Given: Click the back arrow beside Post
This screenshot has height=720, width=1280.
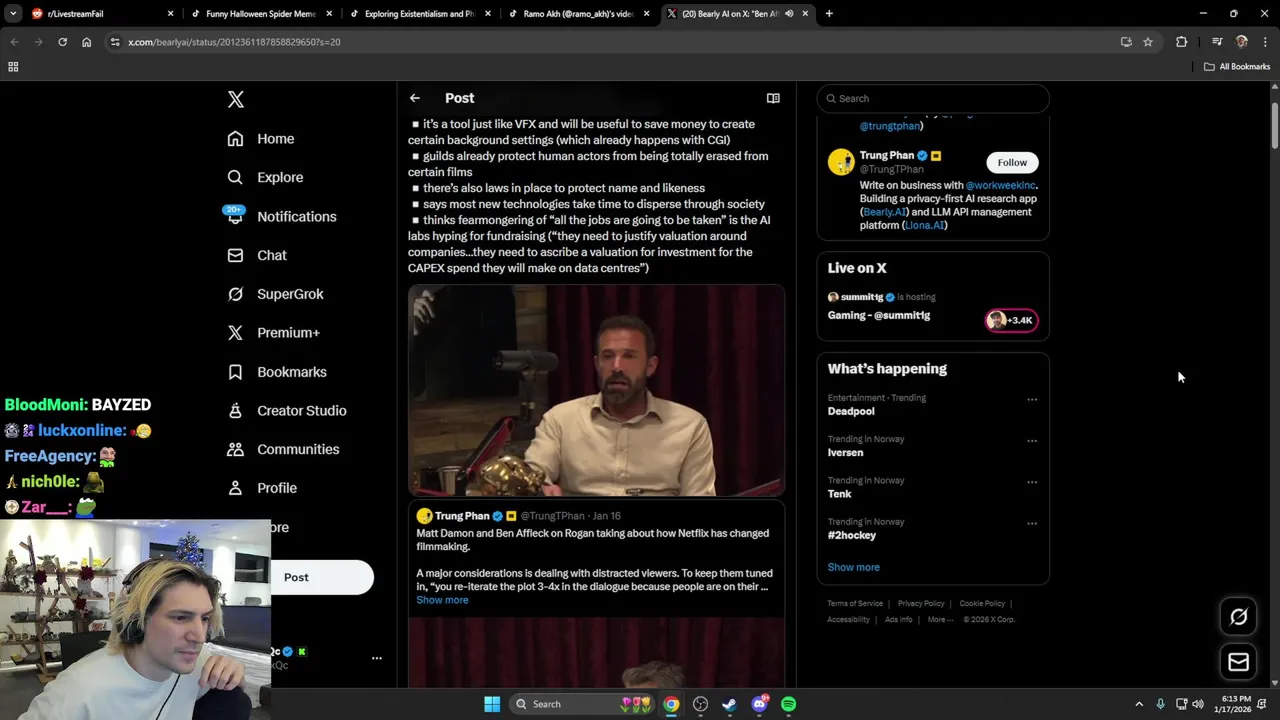Looking at the screenshot, I should pos(415,98).
